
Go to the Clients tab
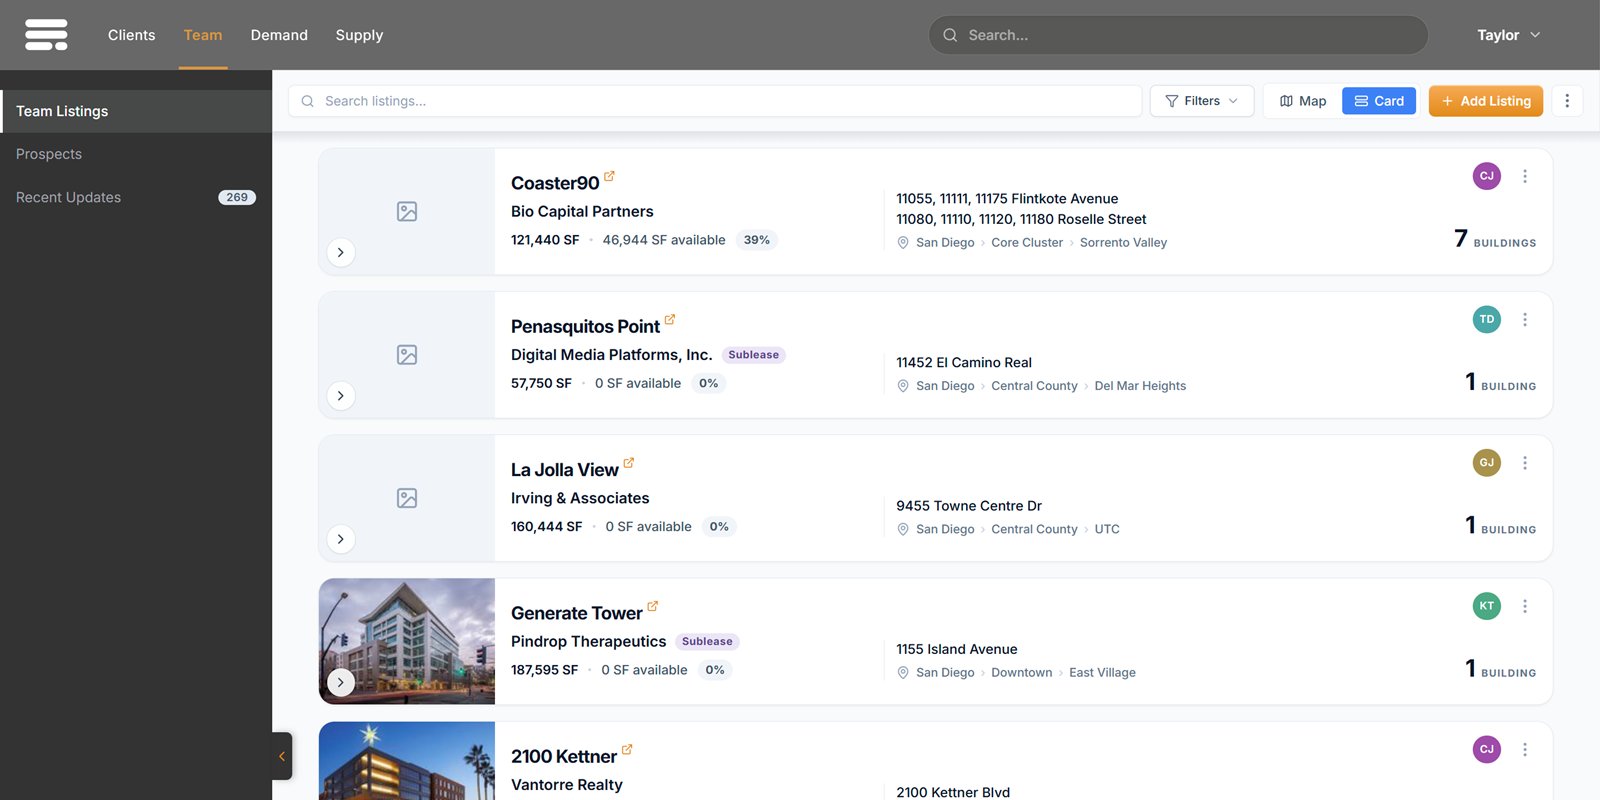[x=132, y=35]
